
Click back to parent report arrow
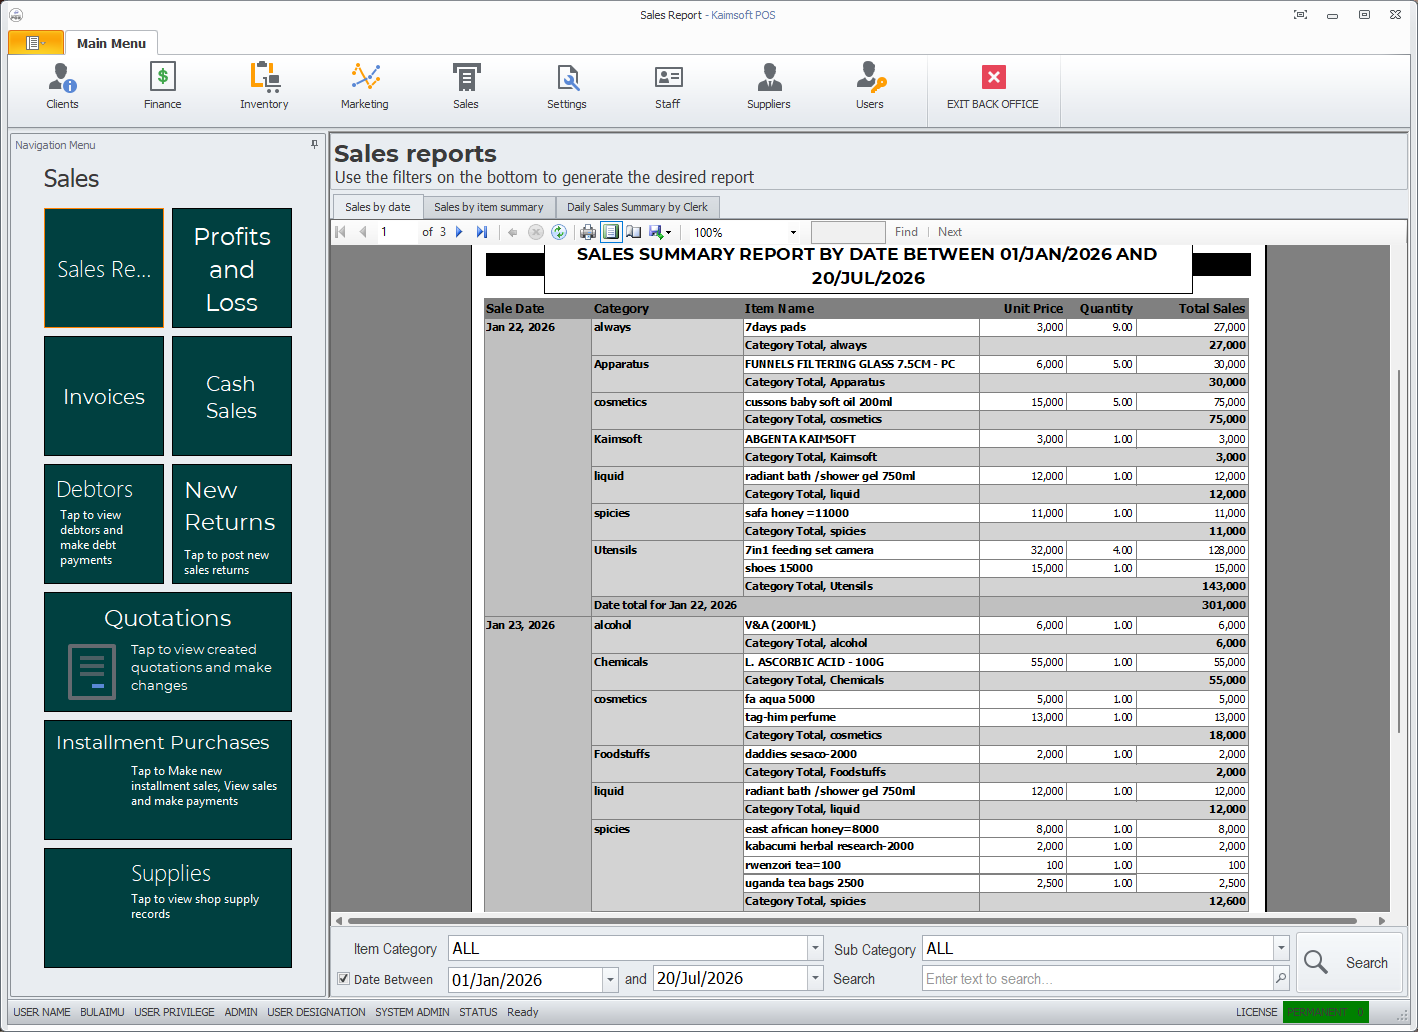[x=513, y=232]
